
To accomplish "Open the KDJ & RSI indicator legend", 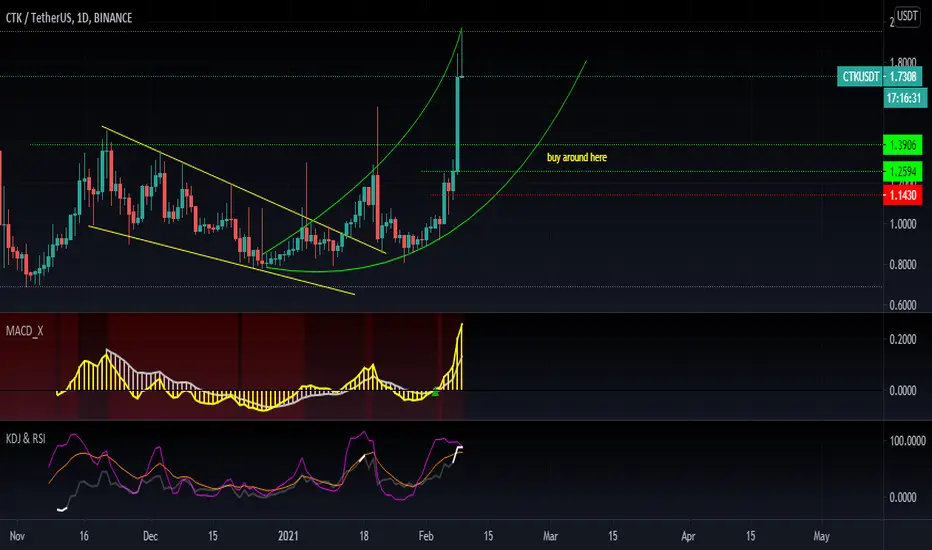I will [x=26, y=439].
